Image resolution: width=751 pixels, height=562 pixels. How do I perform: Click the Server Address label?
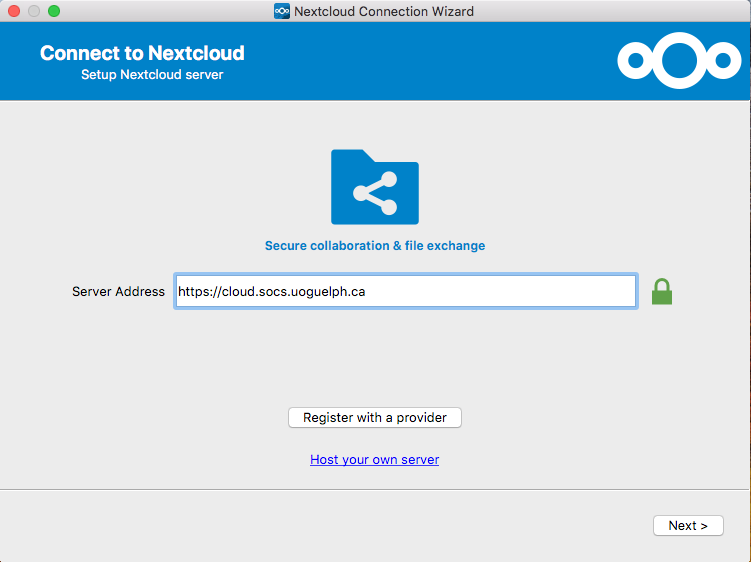pyautogui.click(x=118, y=292)
